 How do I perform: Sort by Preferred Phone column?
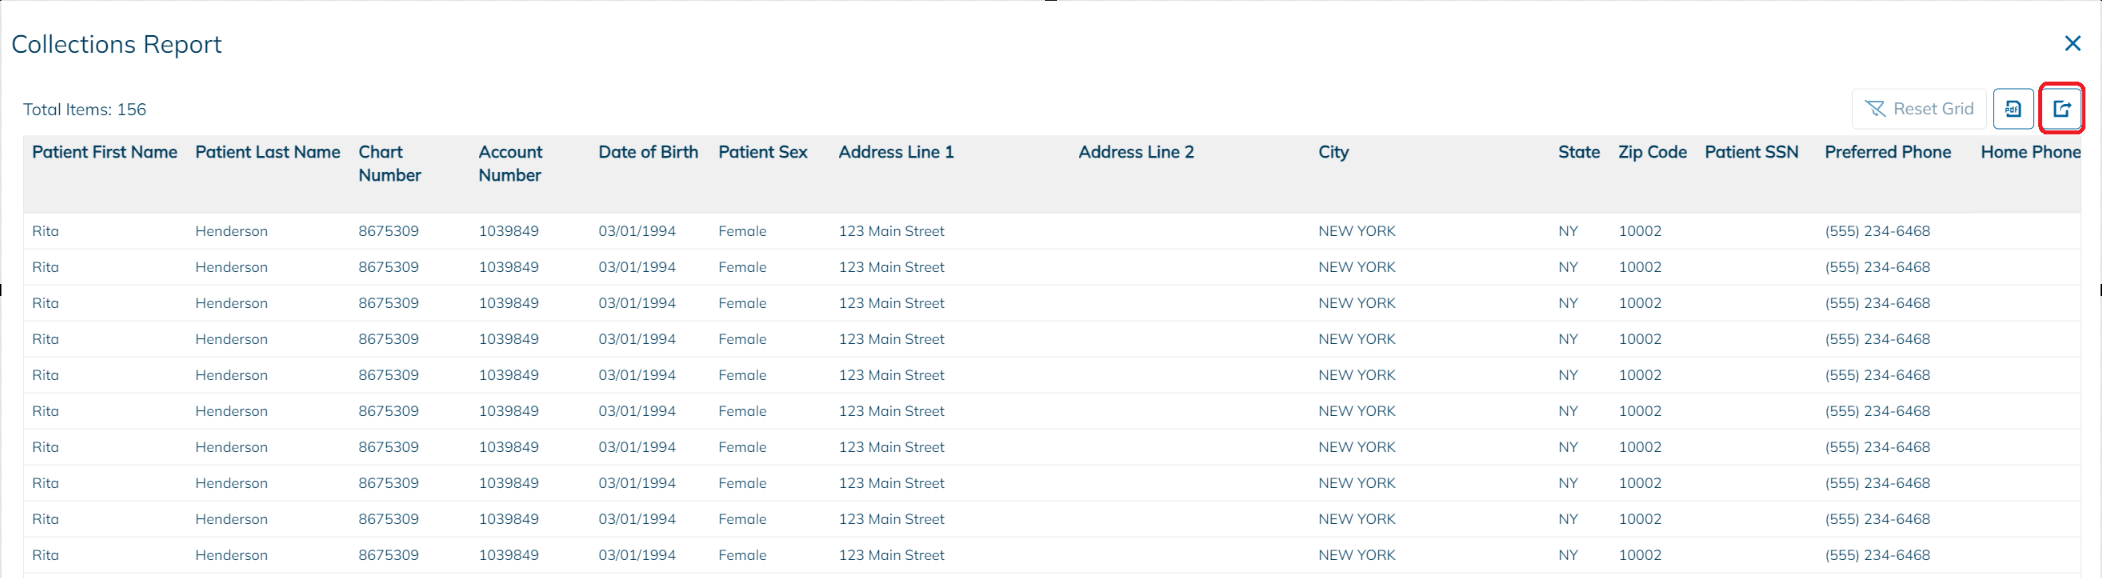pos(1888,152)
